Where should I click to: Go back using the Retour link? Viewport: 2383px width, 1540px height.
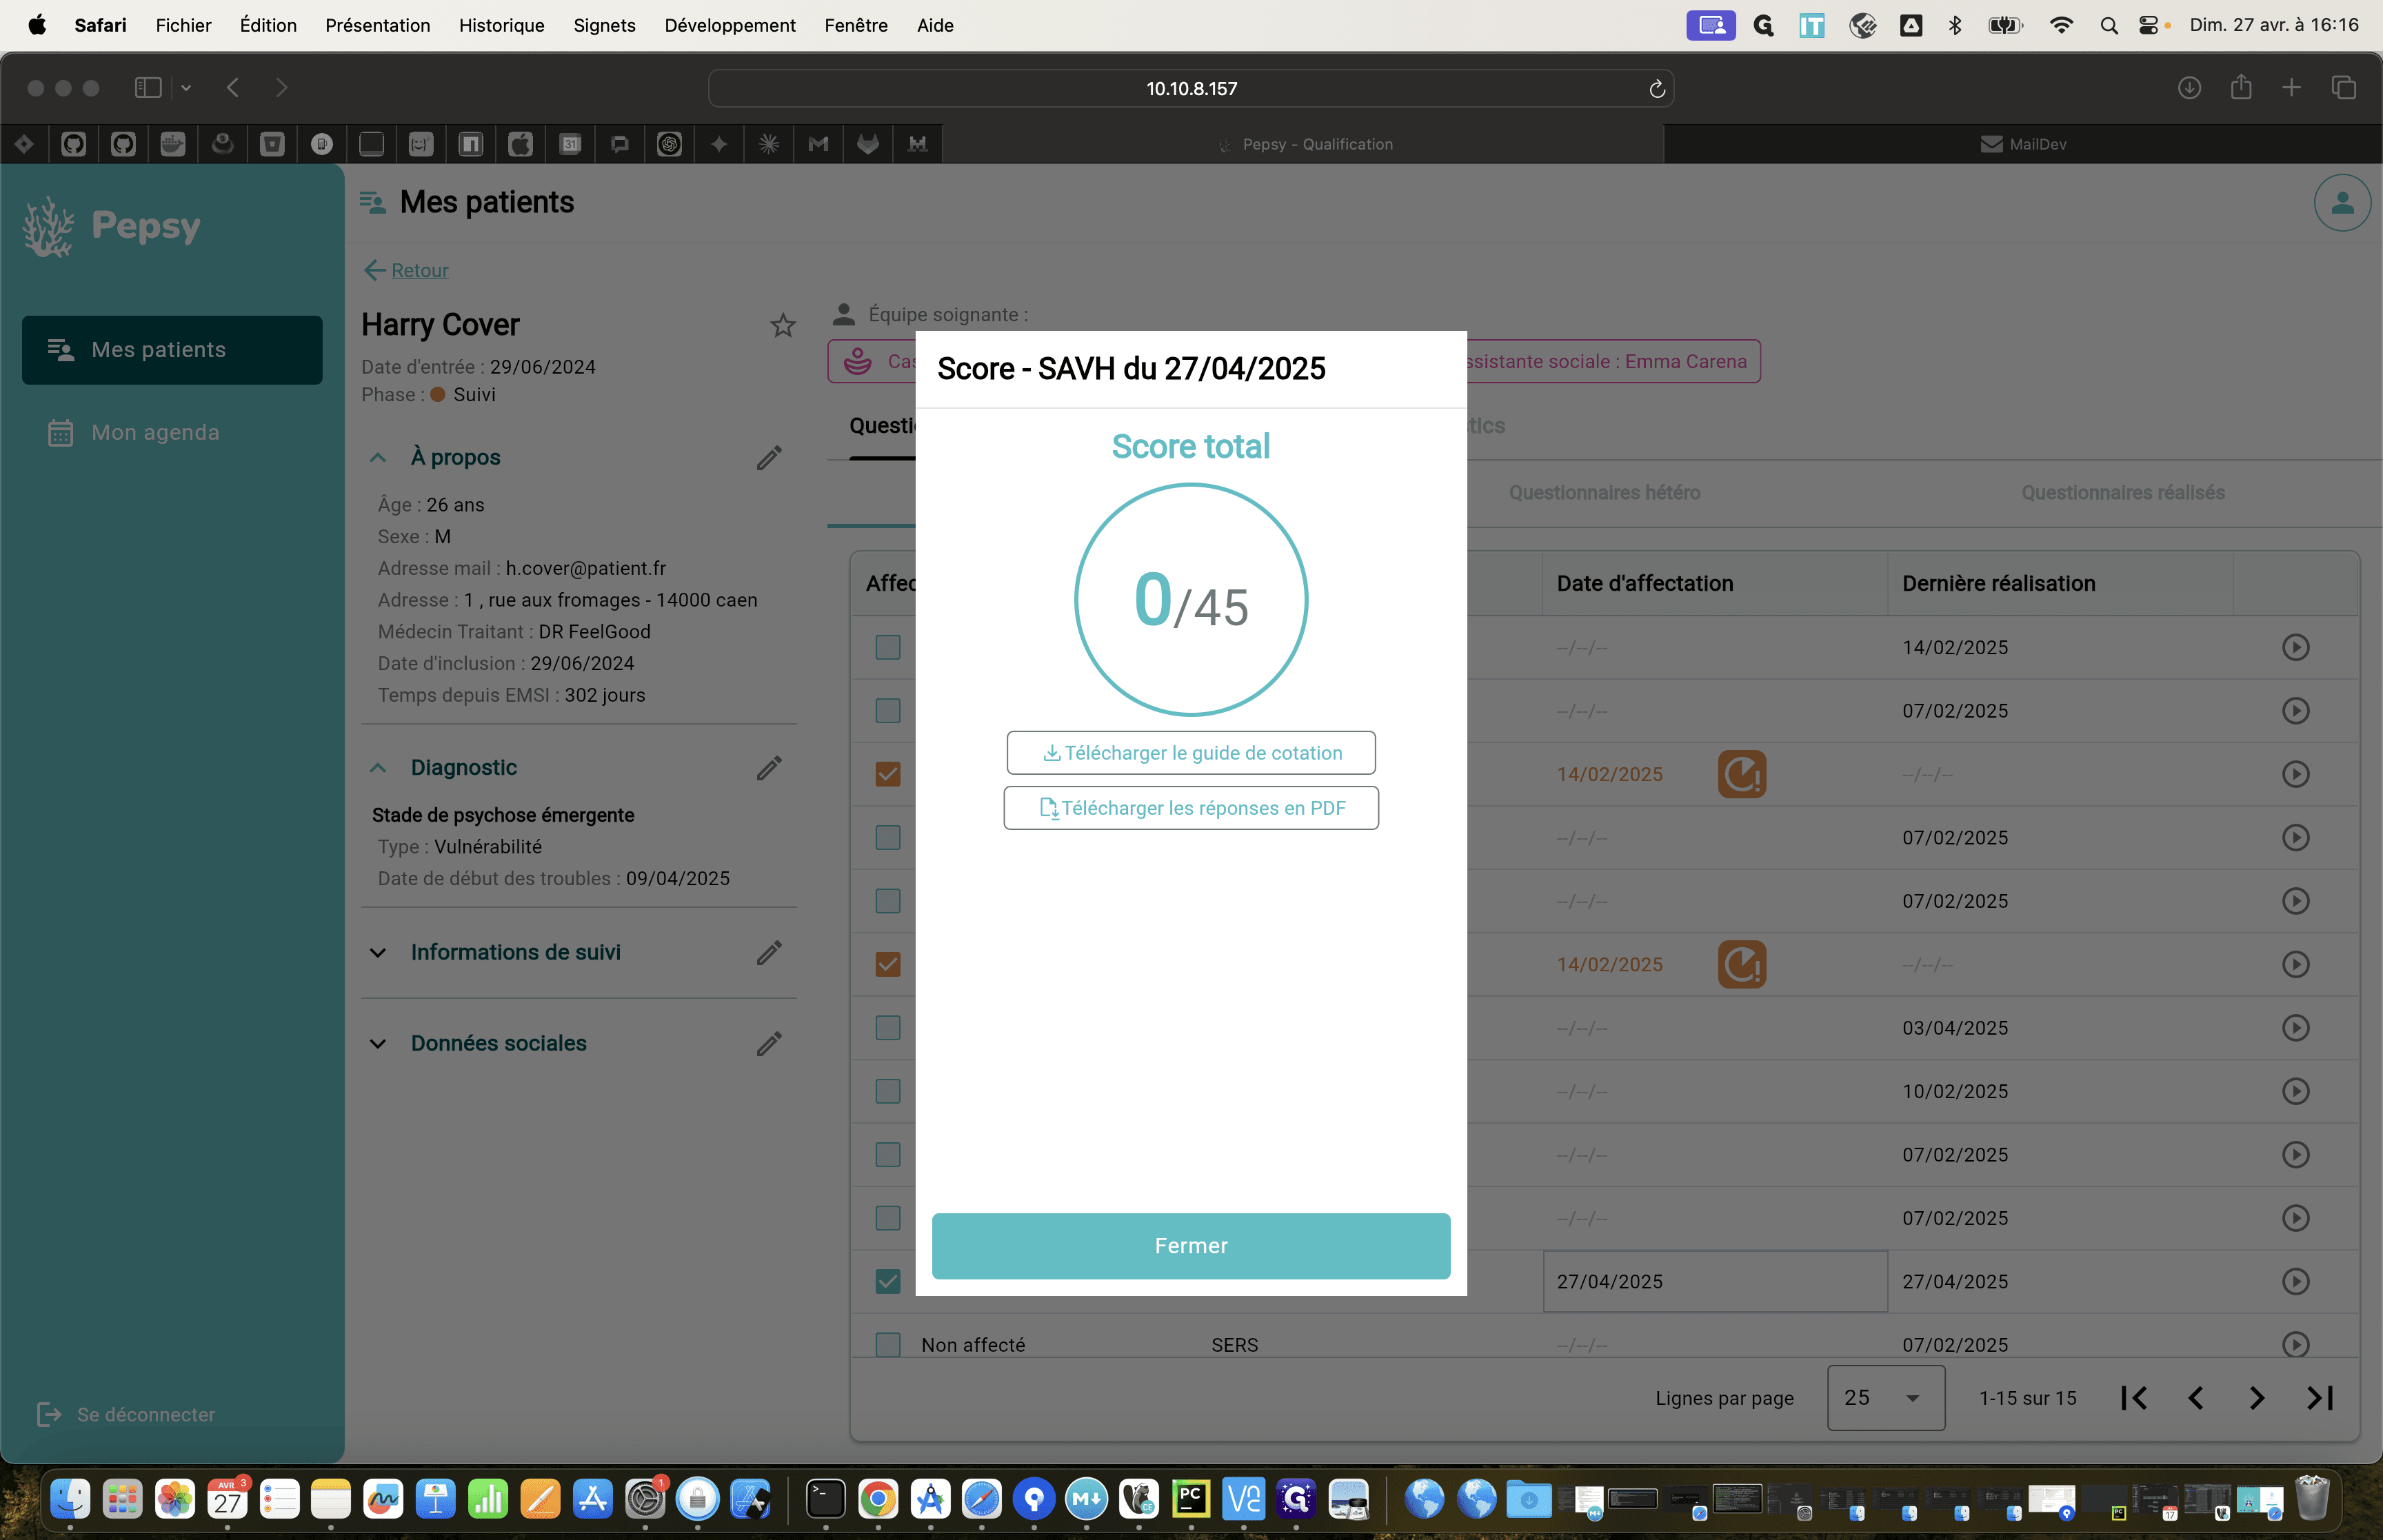click(x=406, y=270)
